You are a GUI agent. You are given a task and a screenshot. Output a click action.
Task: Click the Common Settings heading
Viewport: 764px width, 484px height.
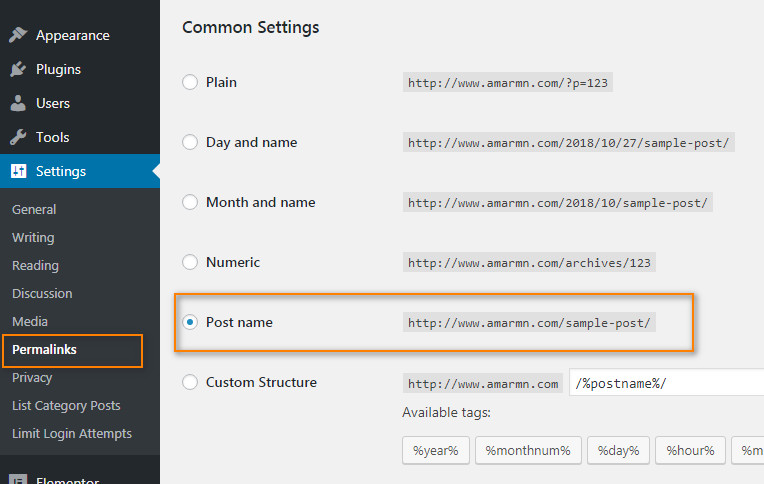[x=250, y=27]
